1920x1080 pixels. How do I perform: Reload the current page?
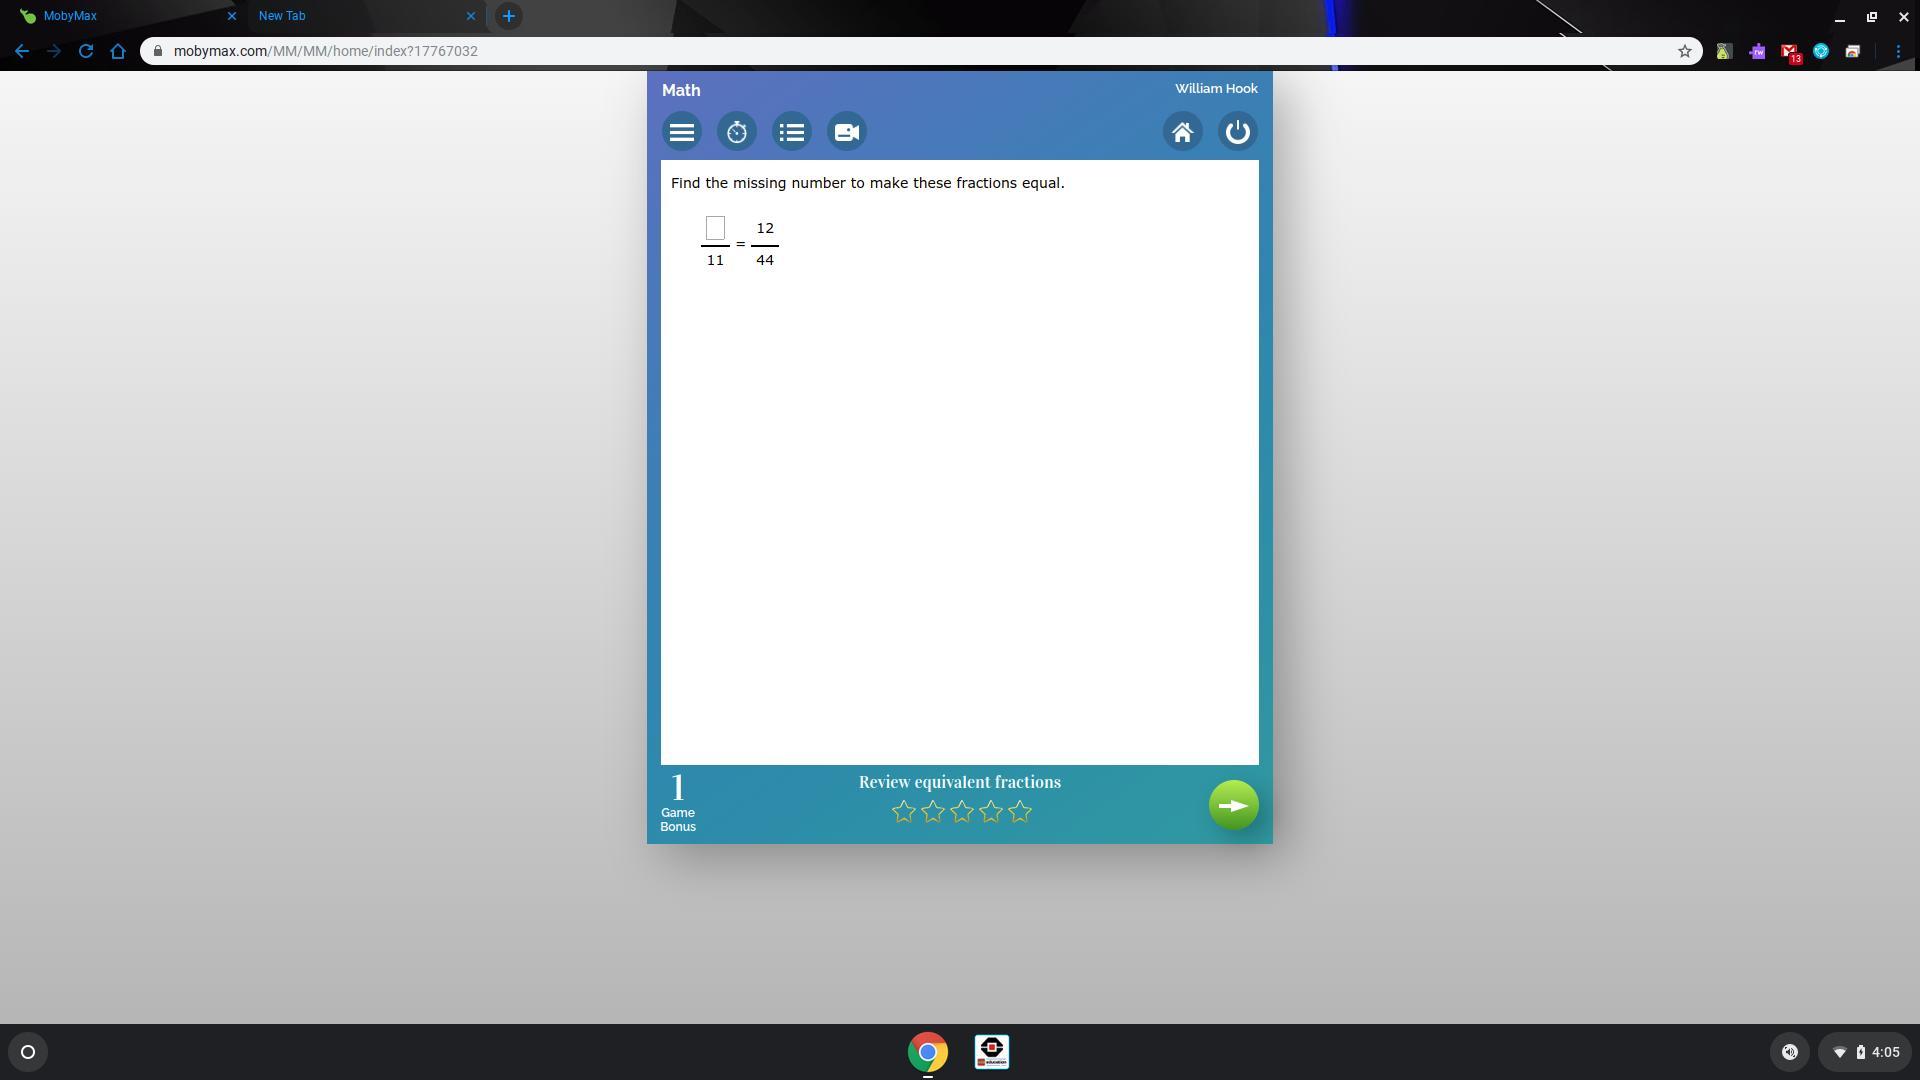coord(86,51)
